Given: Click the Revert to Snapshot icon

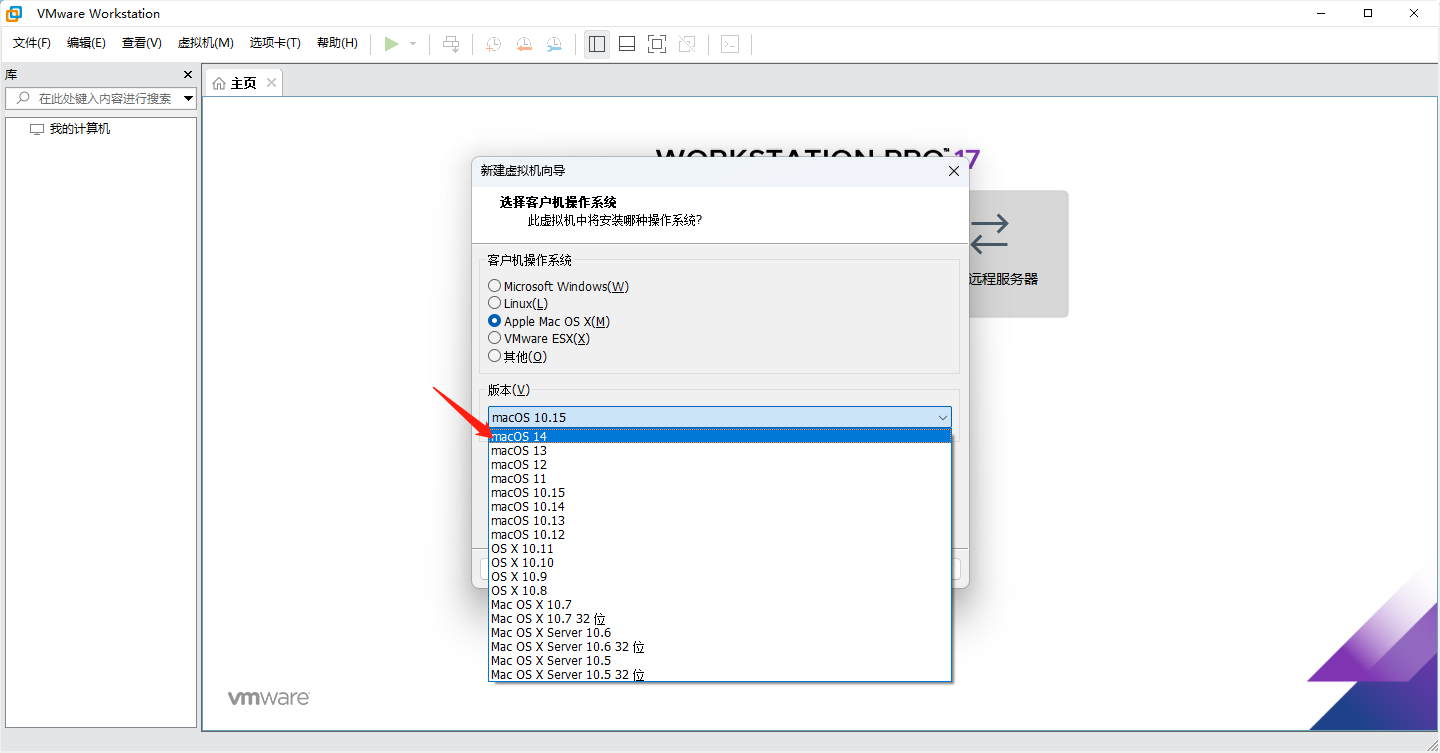Looking at the screenshot, I should tap(524, 44).
